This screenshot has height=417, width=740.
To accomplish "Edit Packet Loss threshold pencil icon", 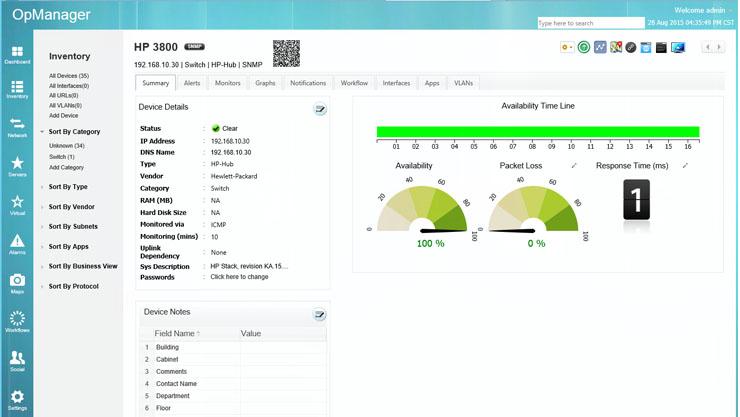I will 574,166.
